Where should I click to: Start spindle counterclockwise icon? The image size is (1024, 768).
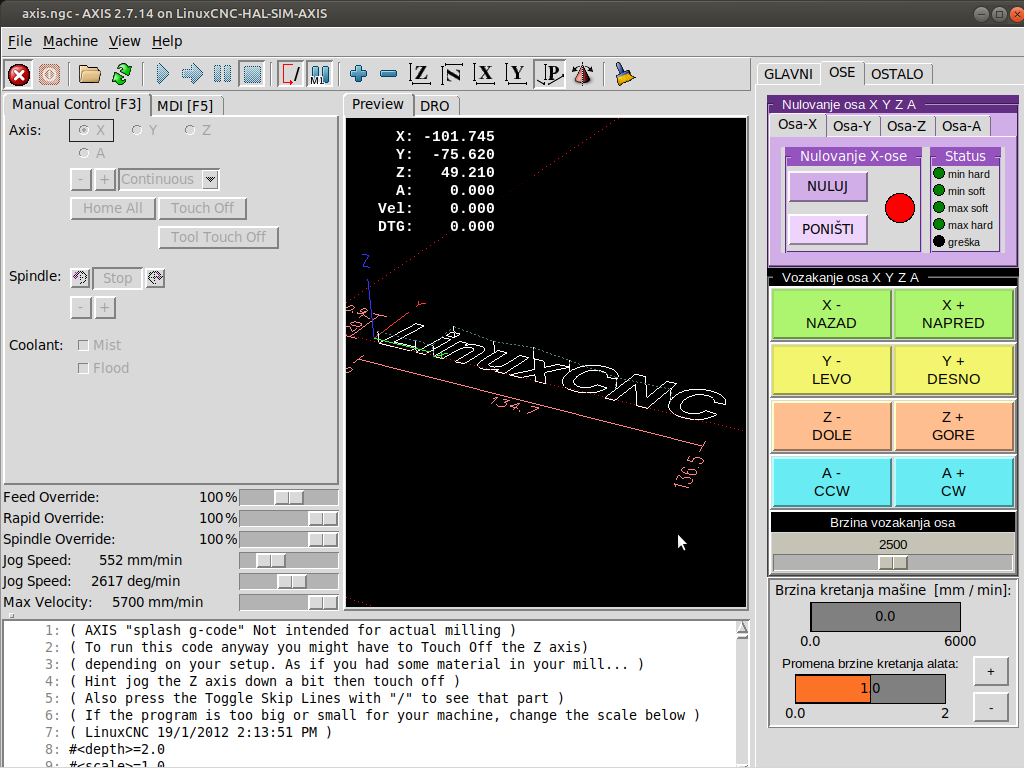coord(80,278)
